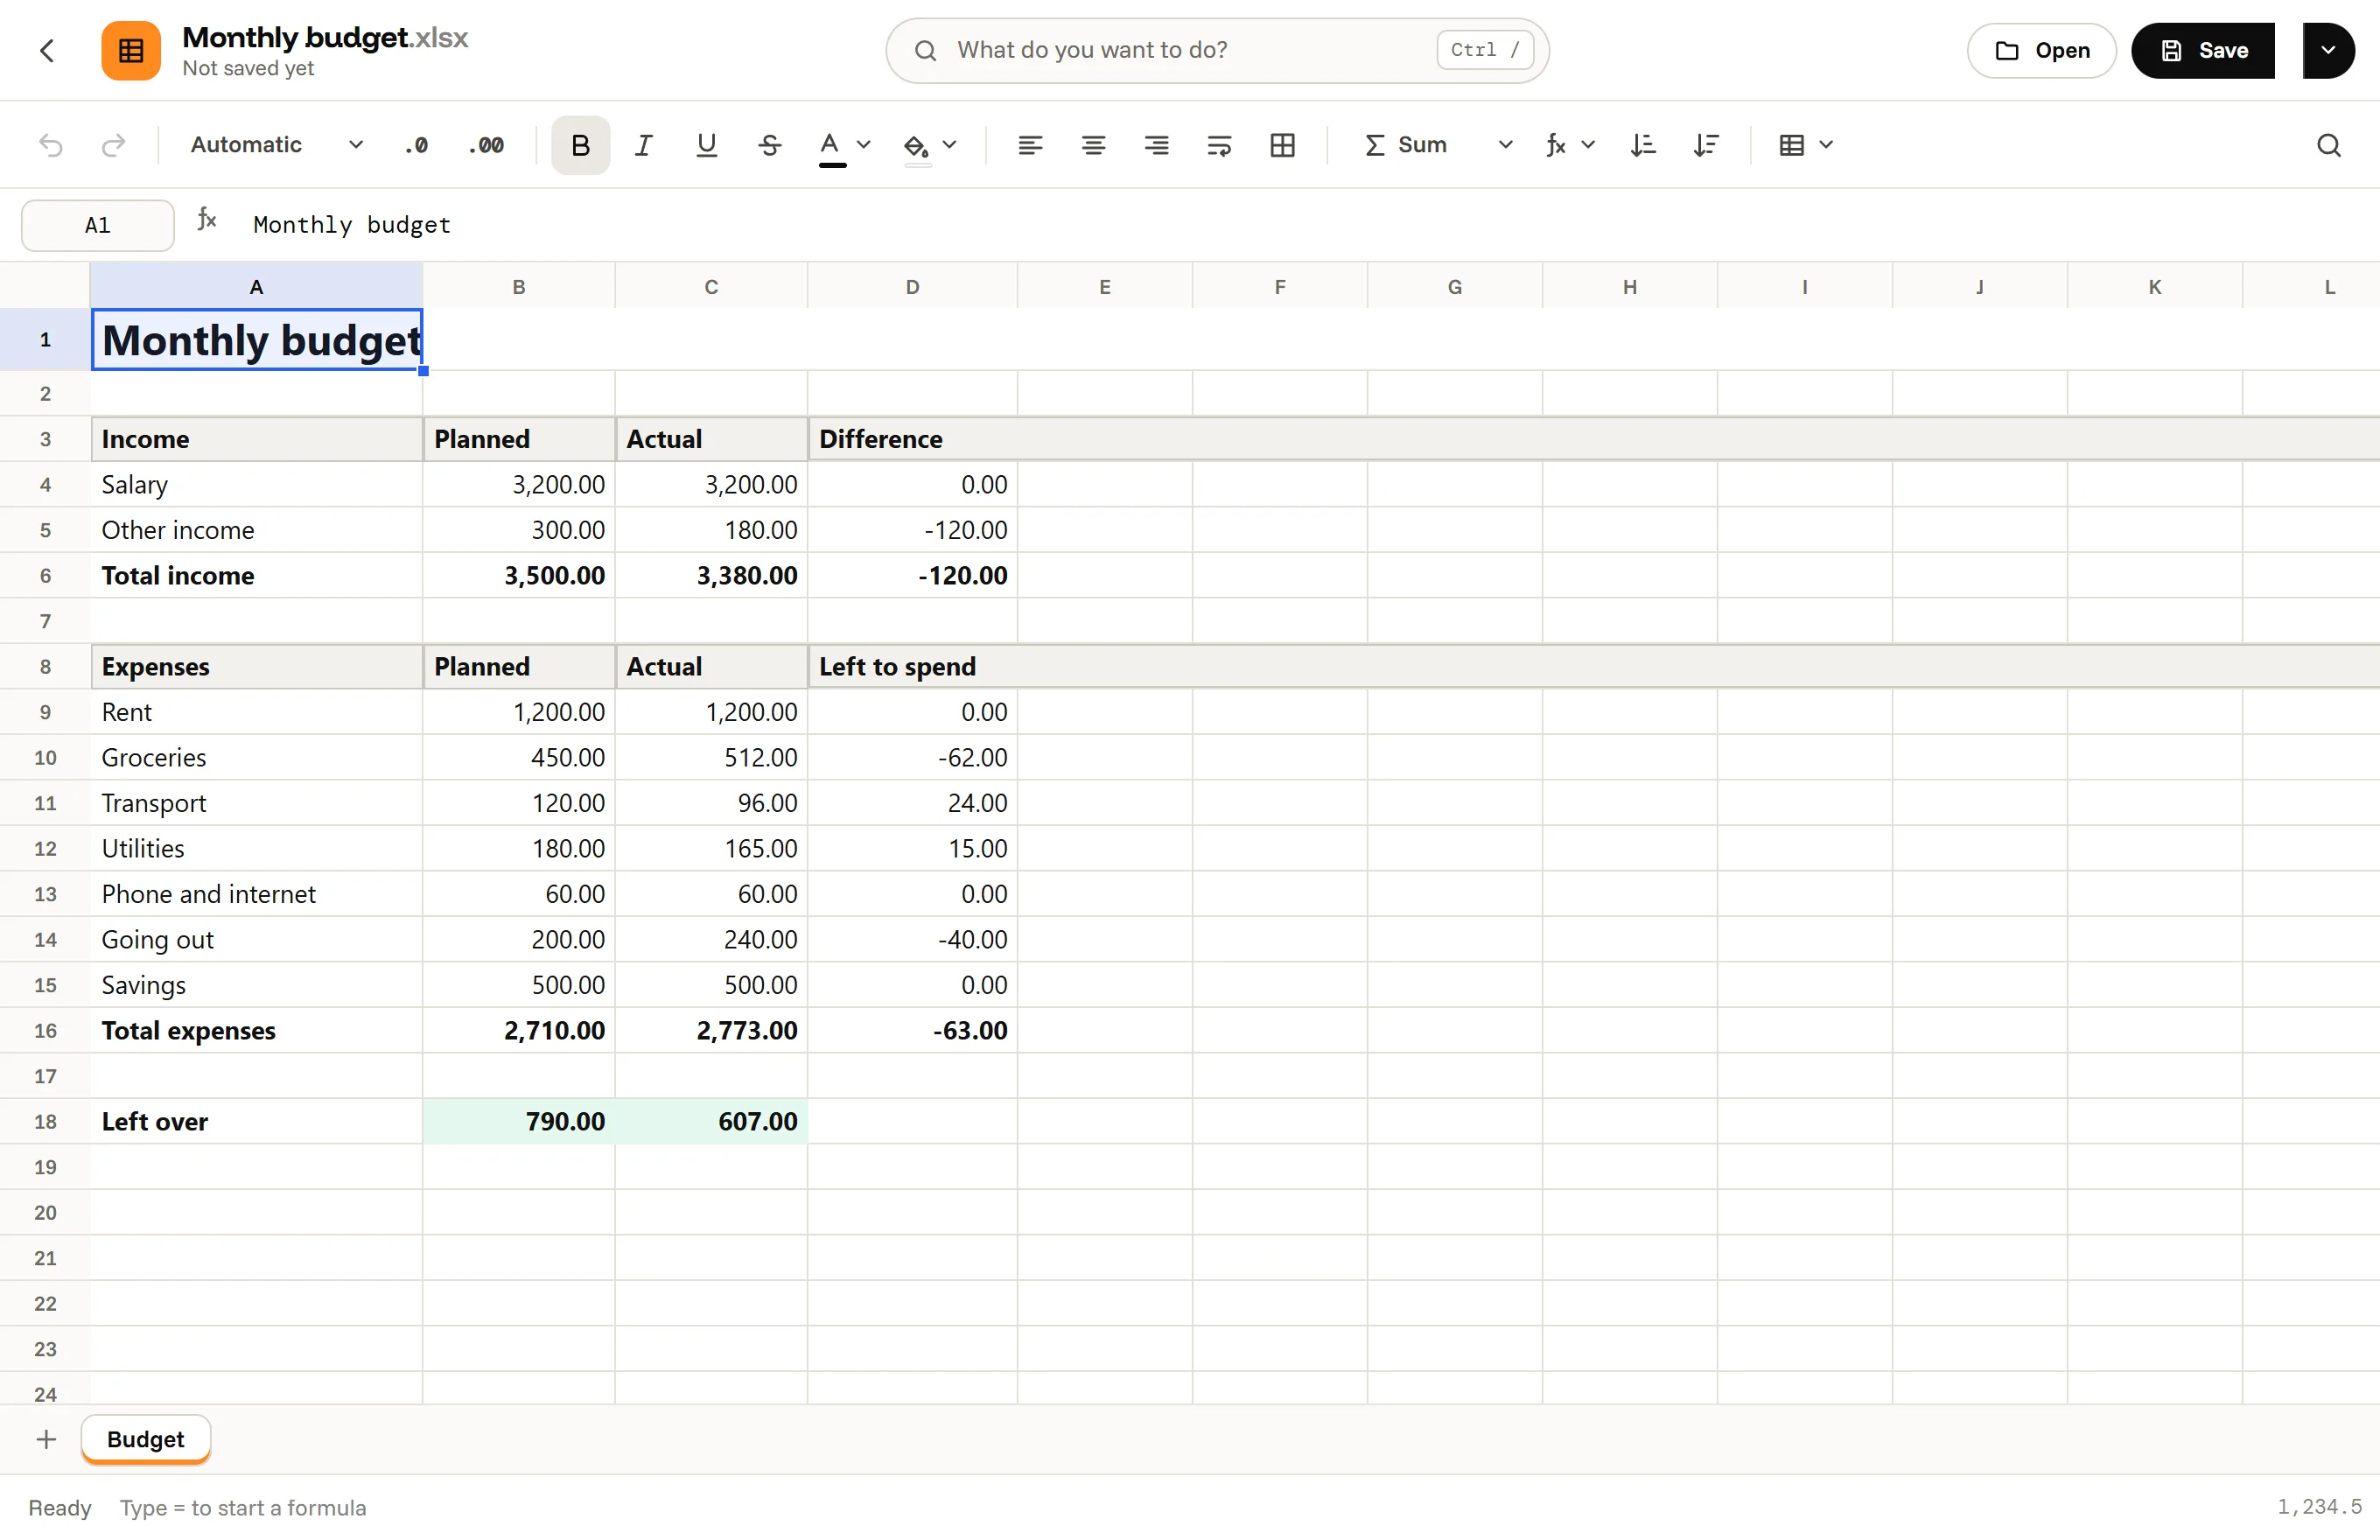Click the A1 cell reference box
Viewport: 2380px width, 1540px height.
pos(97,225)
